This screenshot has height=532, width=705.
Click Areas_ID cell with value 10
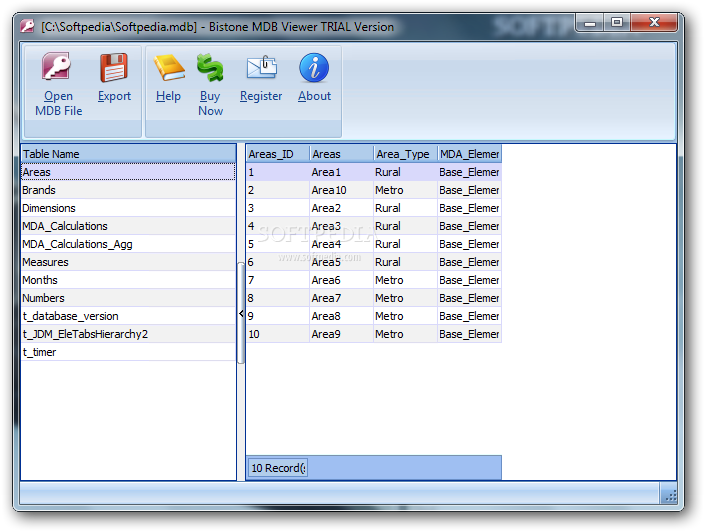pos(277,334)
